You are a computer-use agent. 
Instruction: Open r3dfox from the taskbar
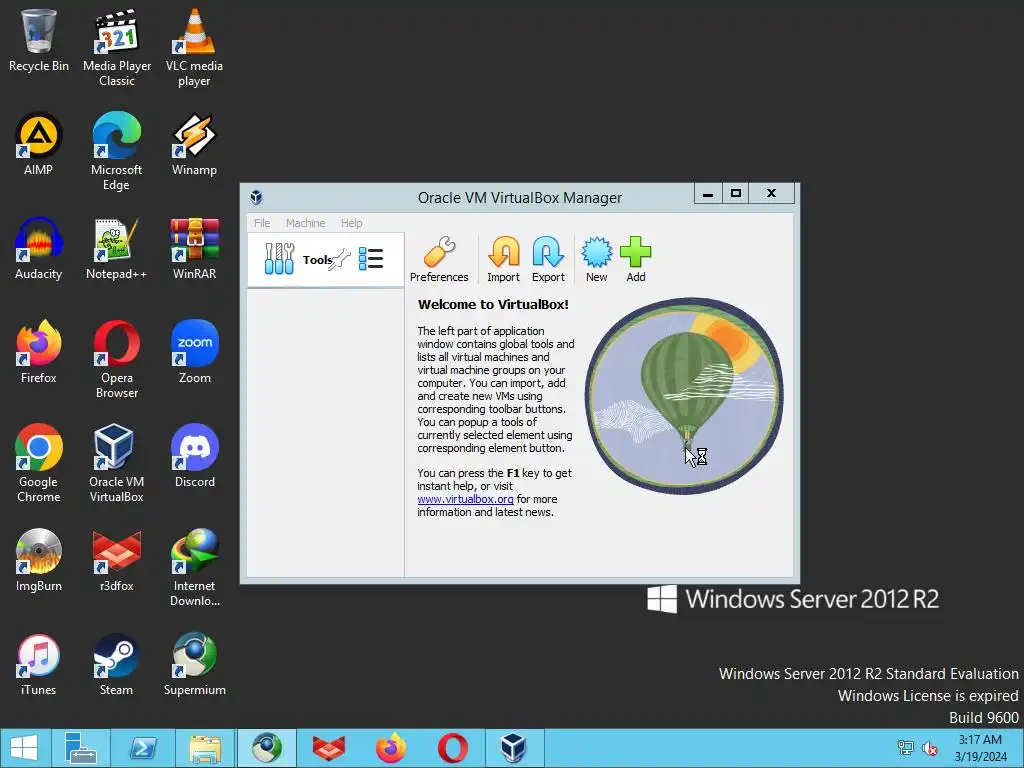328,748
